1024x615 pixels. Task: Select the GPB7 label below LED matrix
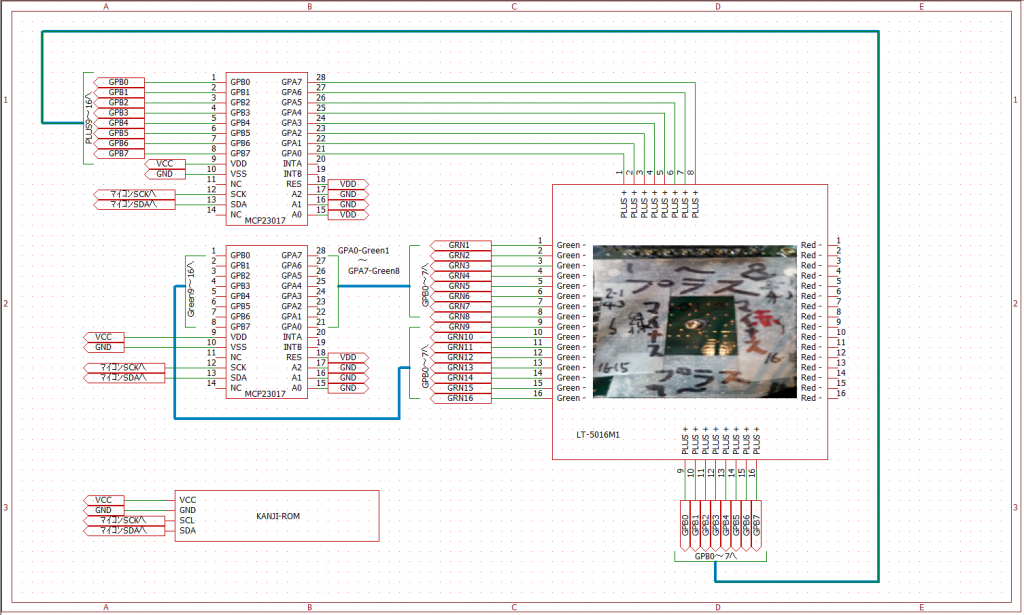tap(756, 525)
